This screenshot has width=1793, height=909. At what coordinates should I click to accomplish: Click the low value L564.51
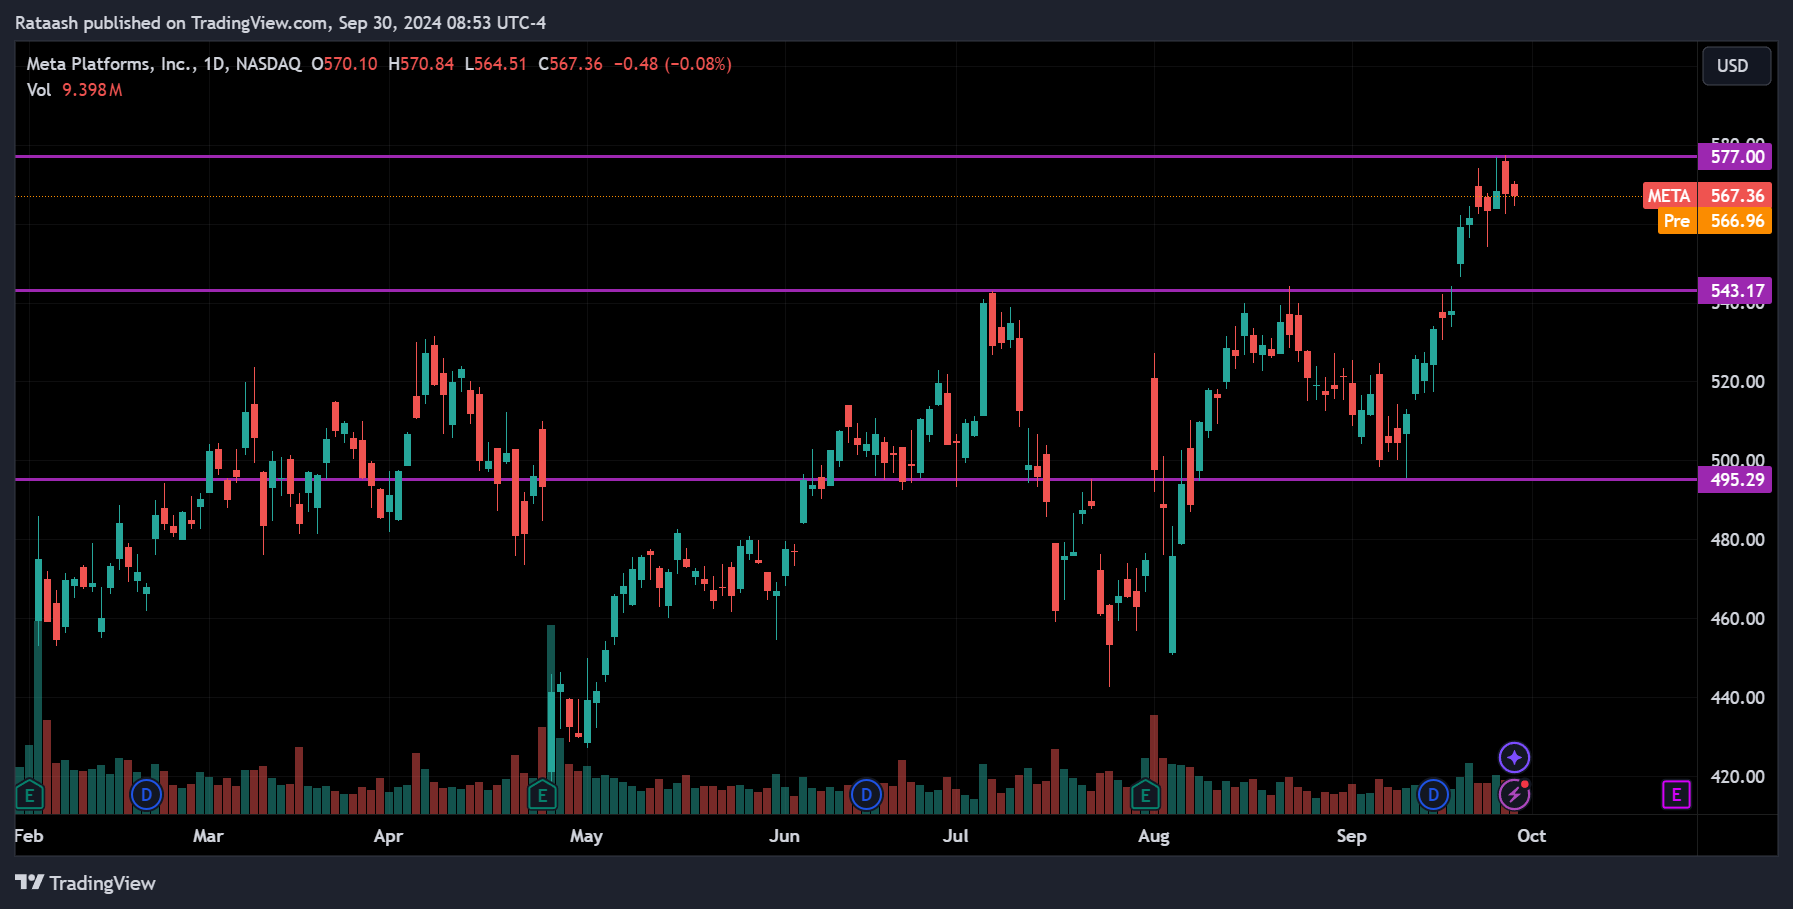[x=496, y=64]
